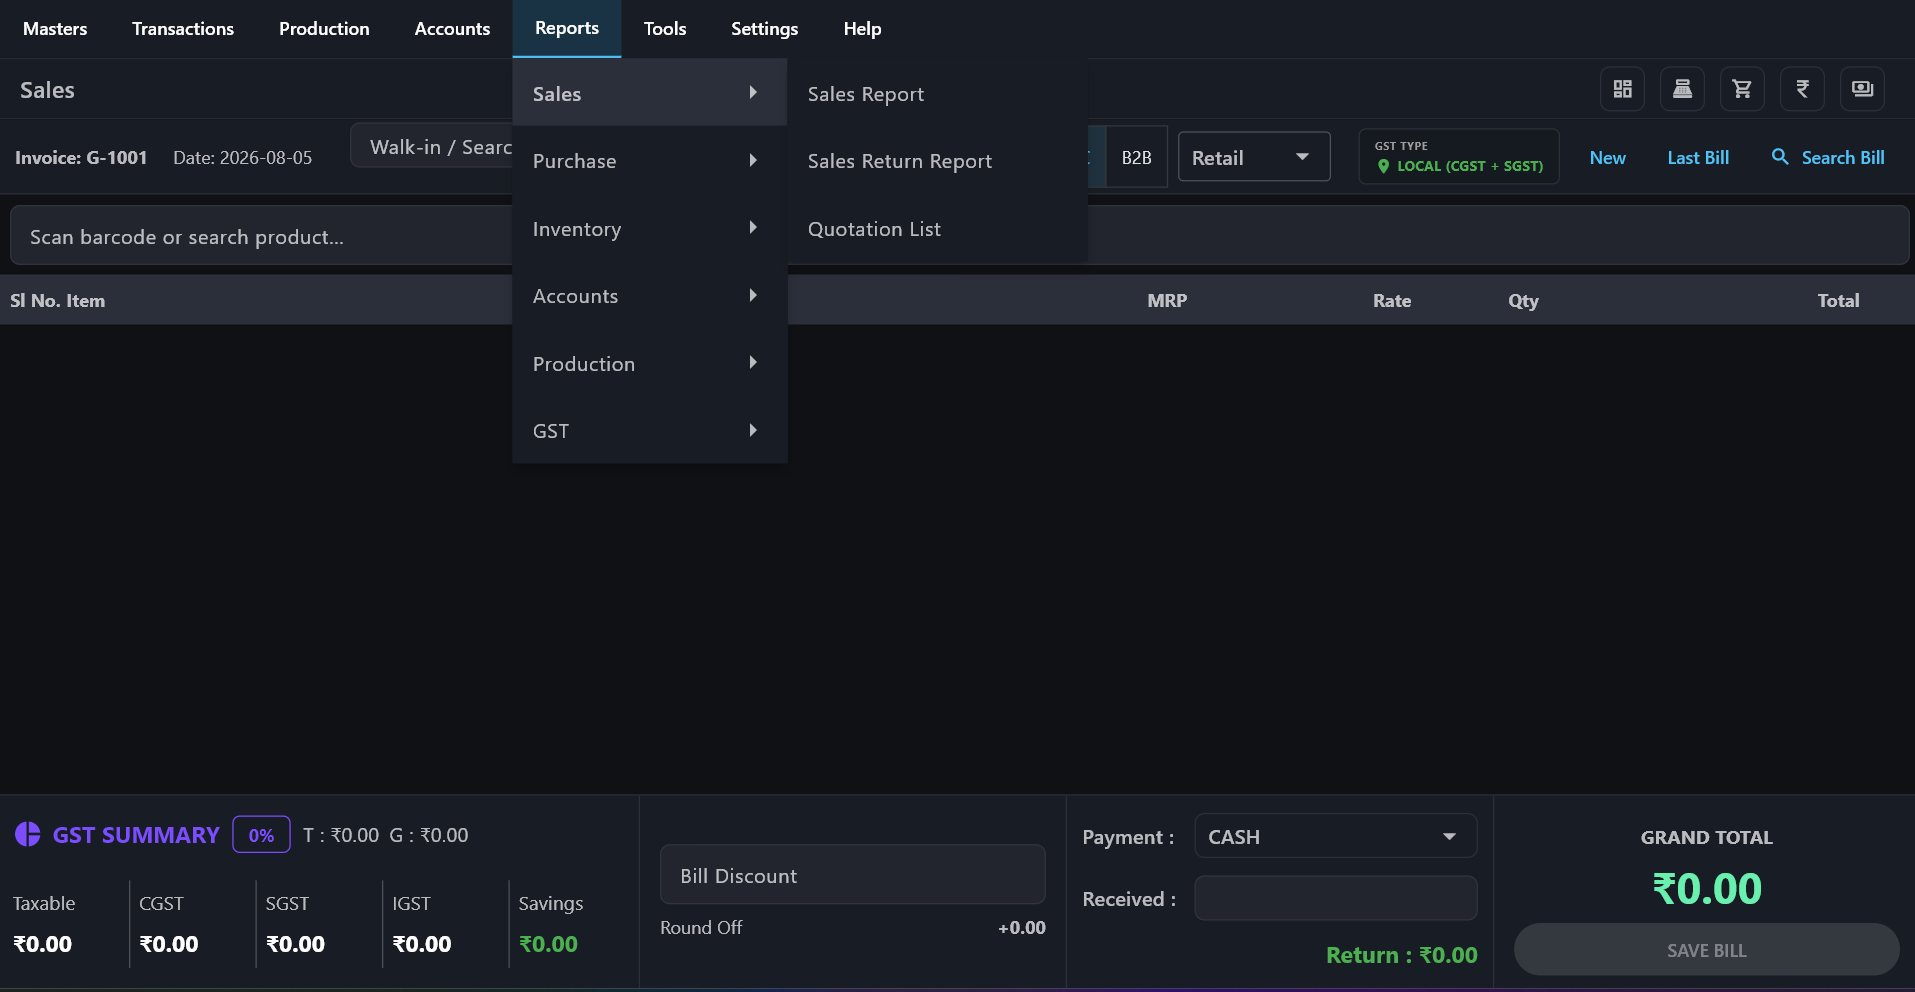Click the Sl No. Item column header
The height and width of the screenshot is (992, 1915).
tap(57, 300)
